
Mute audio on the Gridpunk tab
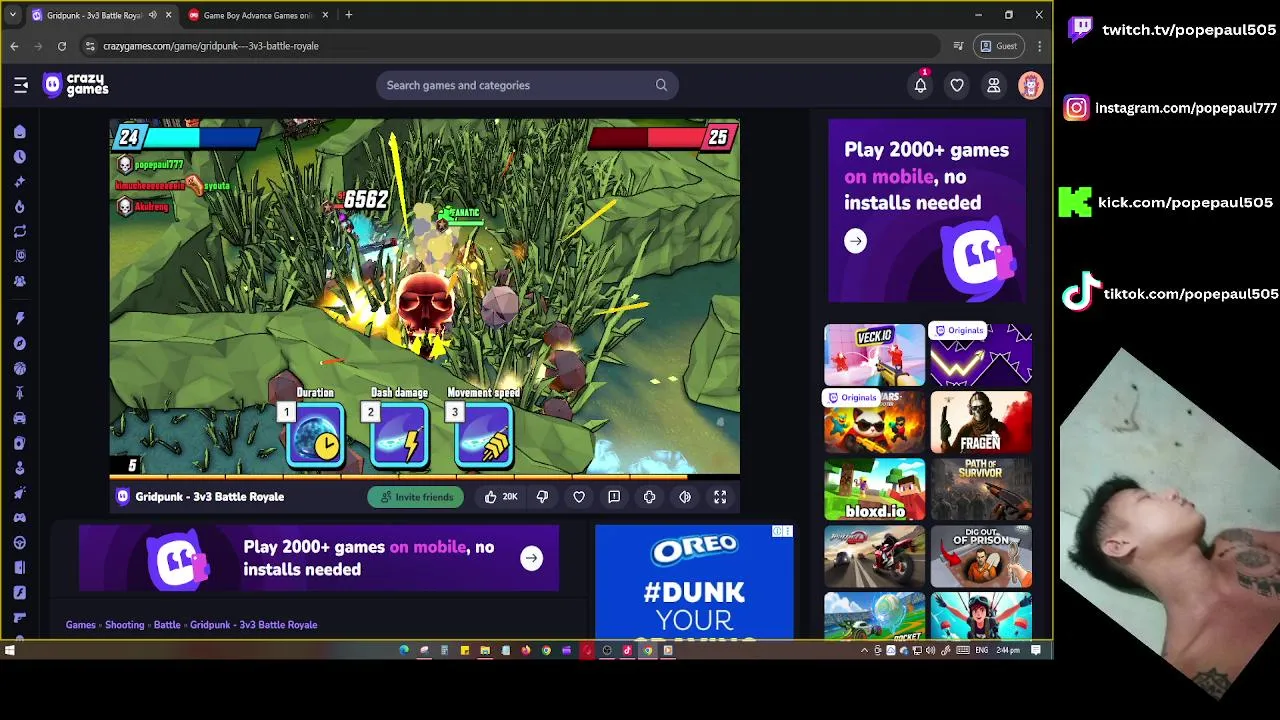pyautogui.click(x=153, y=15)
